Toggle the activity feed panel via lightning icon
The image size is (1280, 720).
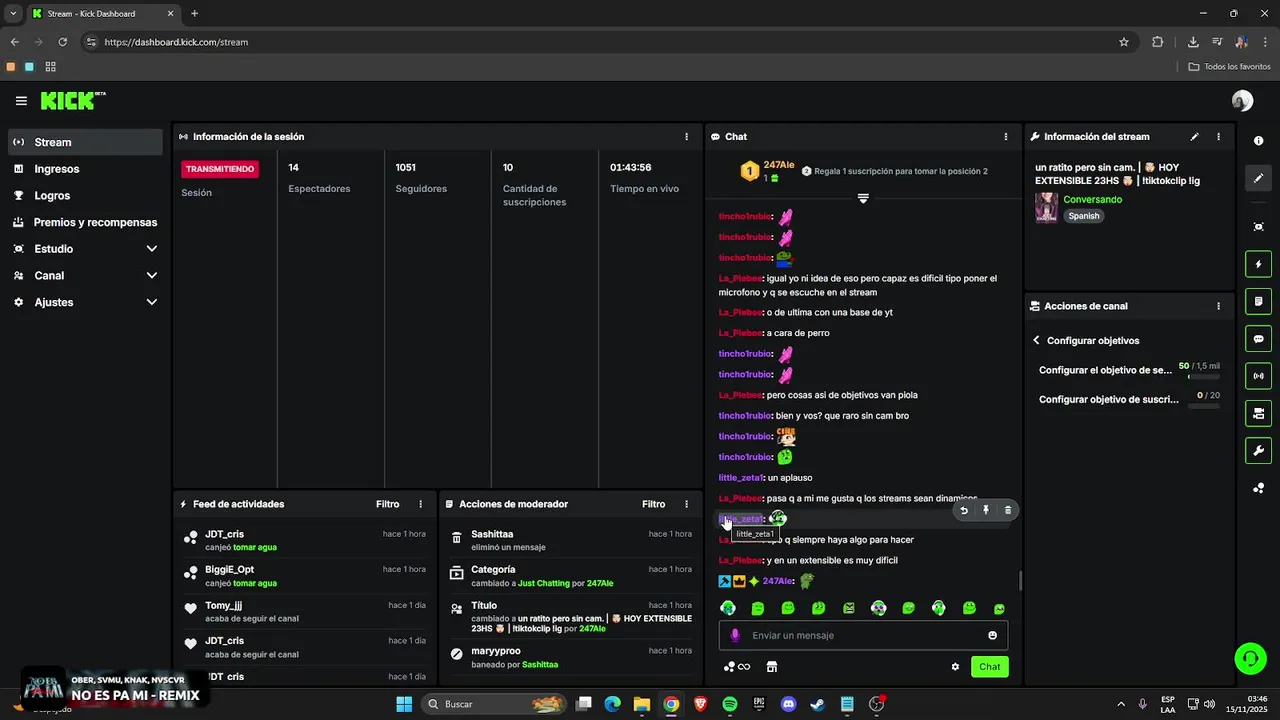pos(1258,265)
